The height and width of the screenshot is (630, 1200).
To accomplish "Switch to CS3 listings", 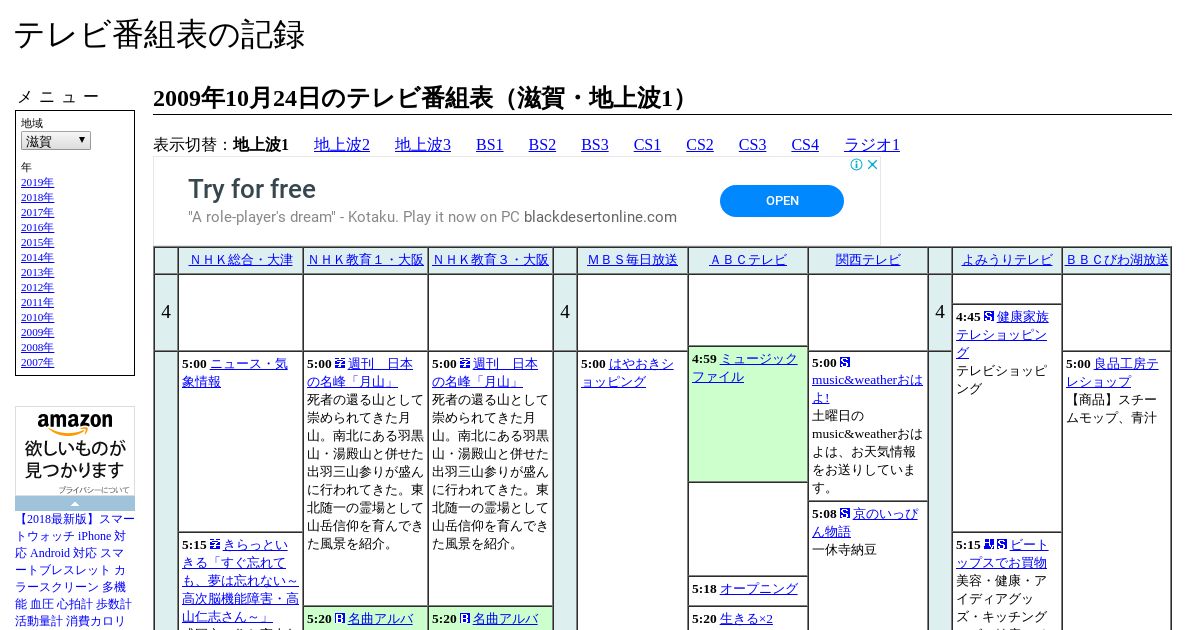I will (752, 145).
